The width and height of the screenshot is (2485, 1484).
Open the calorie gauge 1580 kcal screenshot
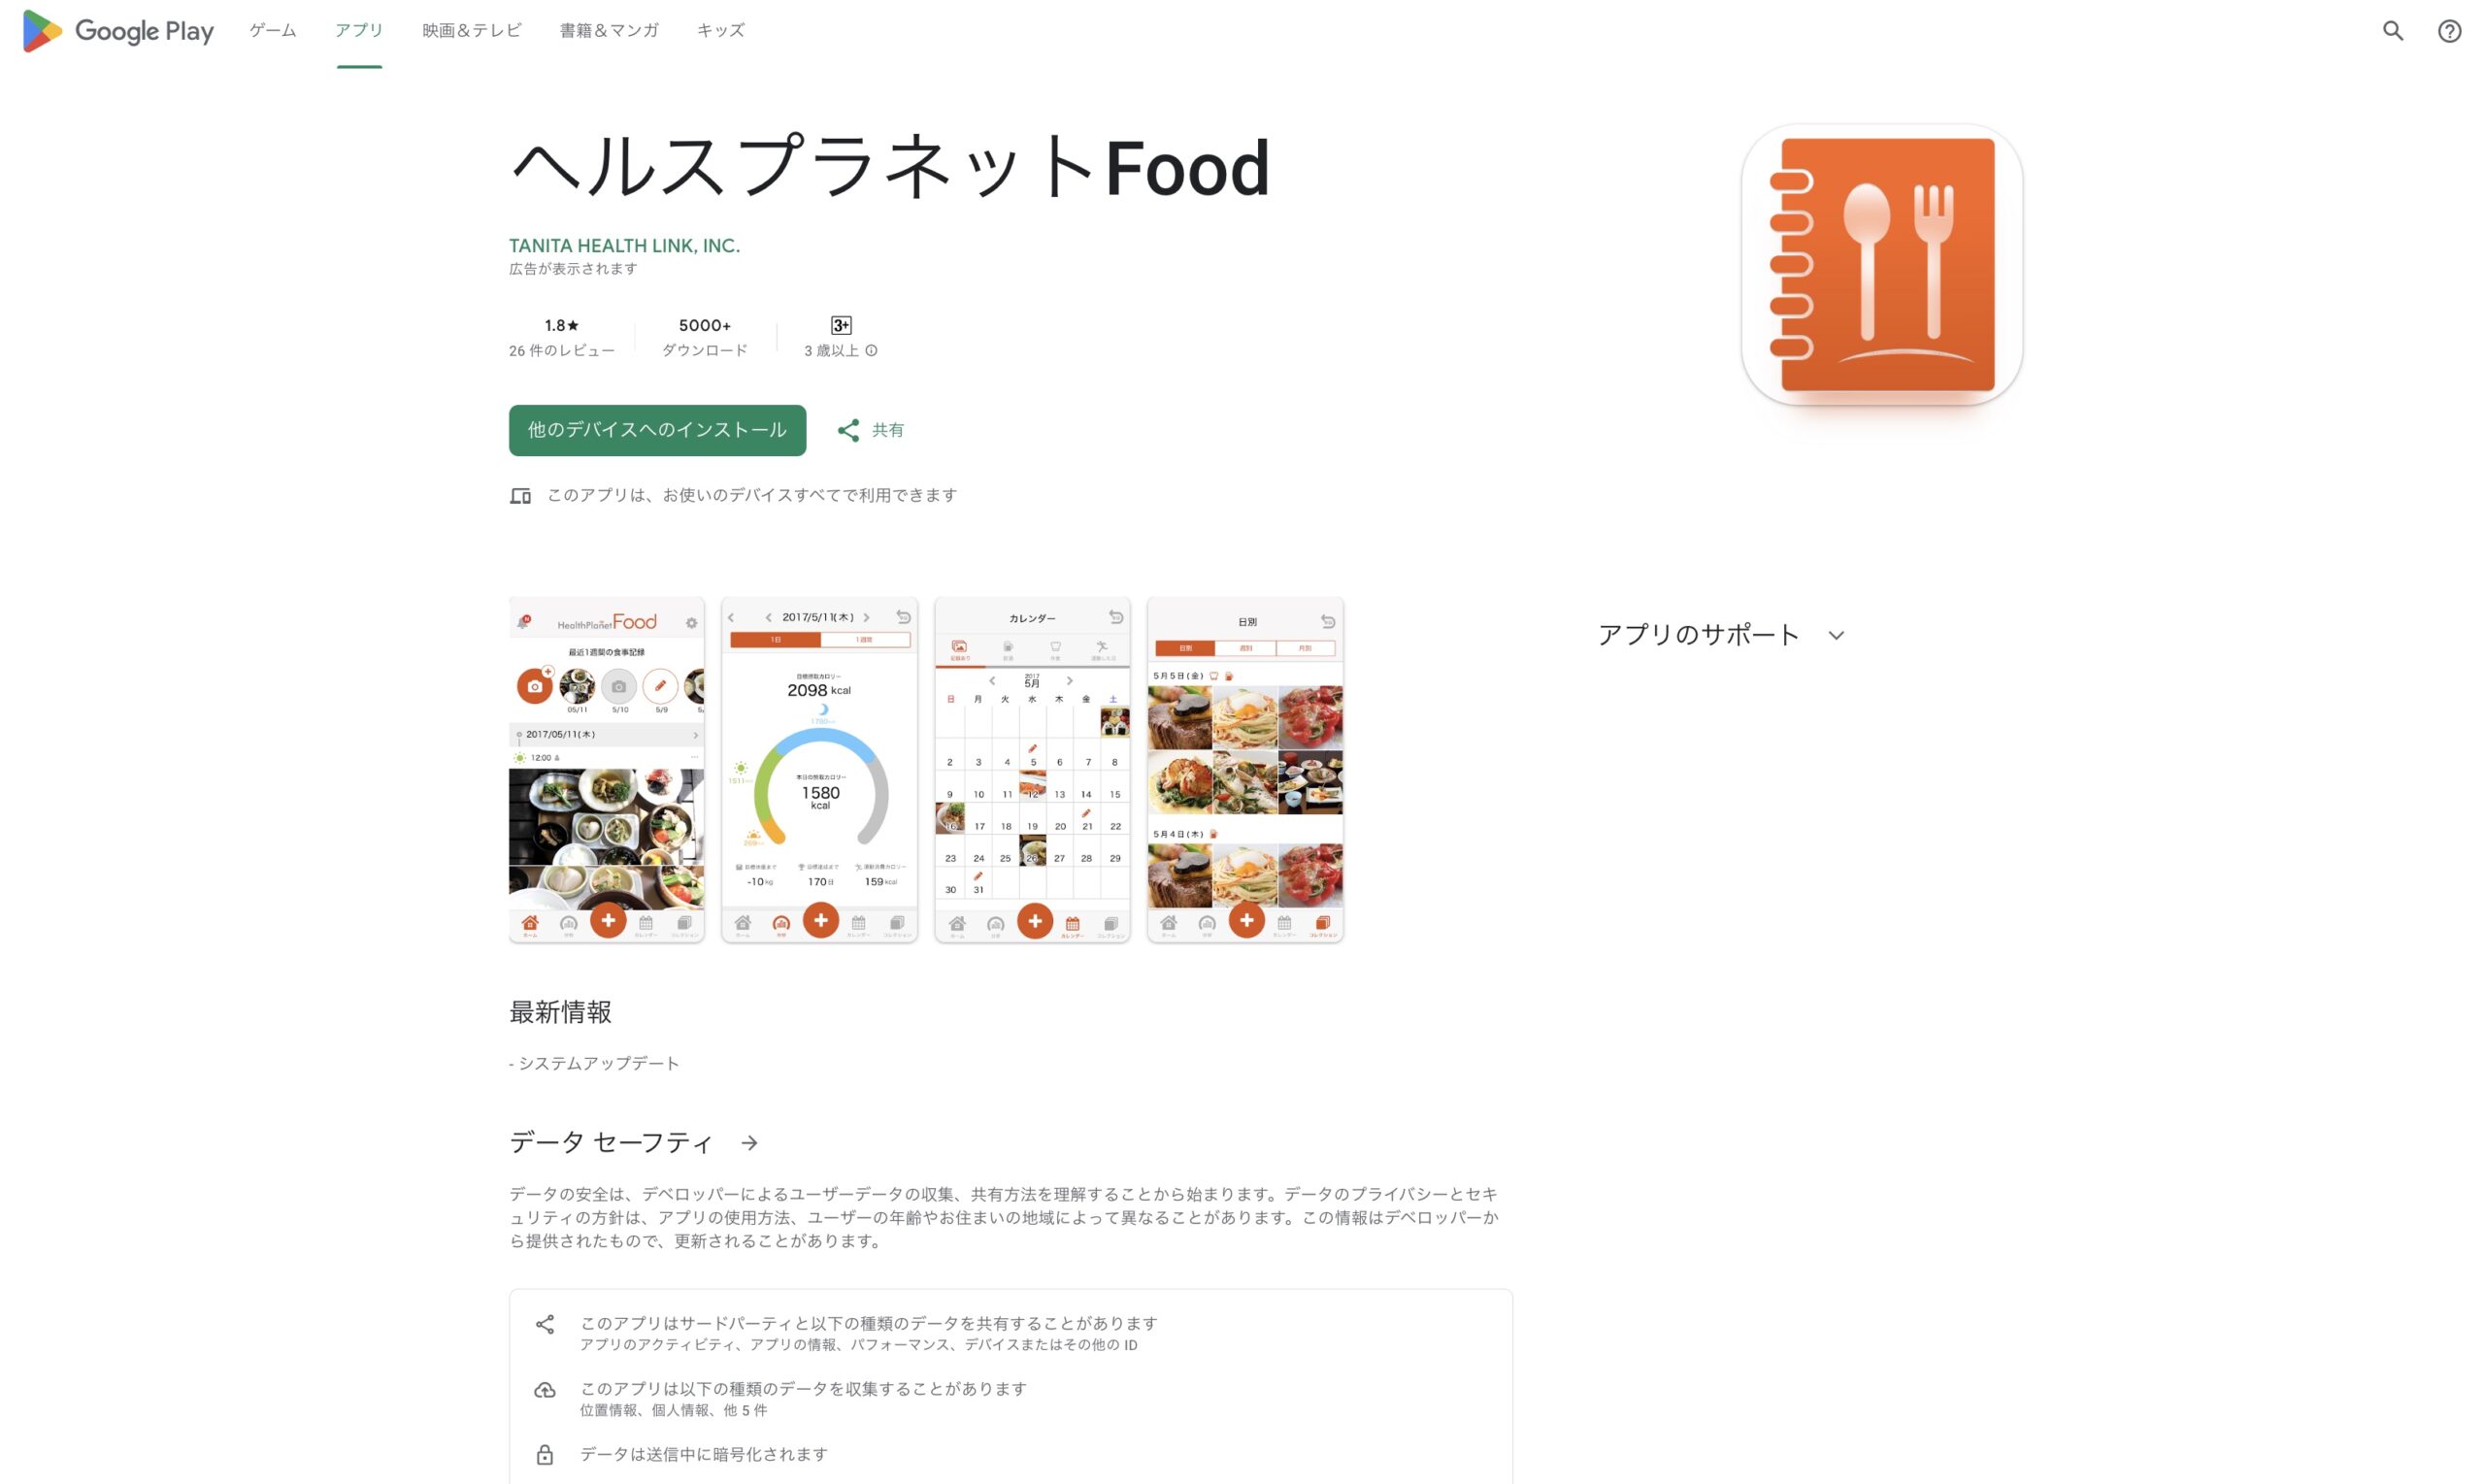(819, 770)
